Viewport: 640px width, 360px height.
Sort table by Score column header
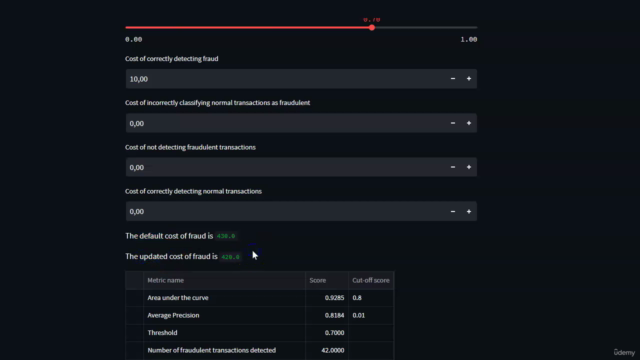click(x=327, y=280)
